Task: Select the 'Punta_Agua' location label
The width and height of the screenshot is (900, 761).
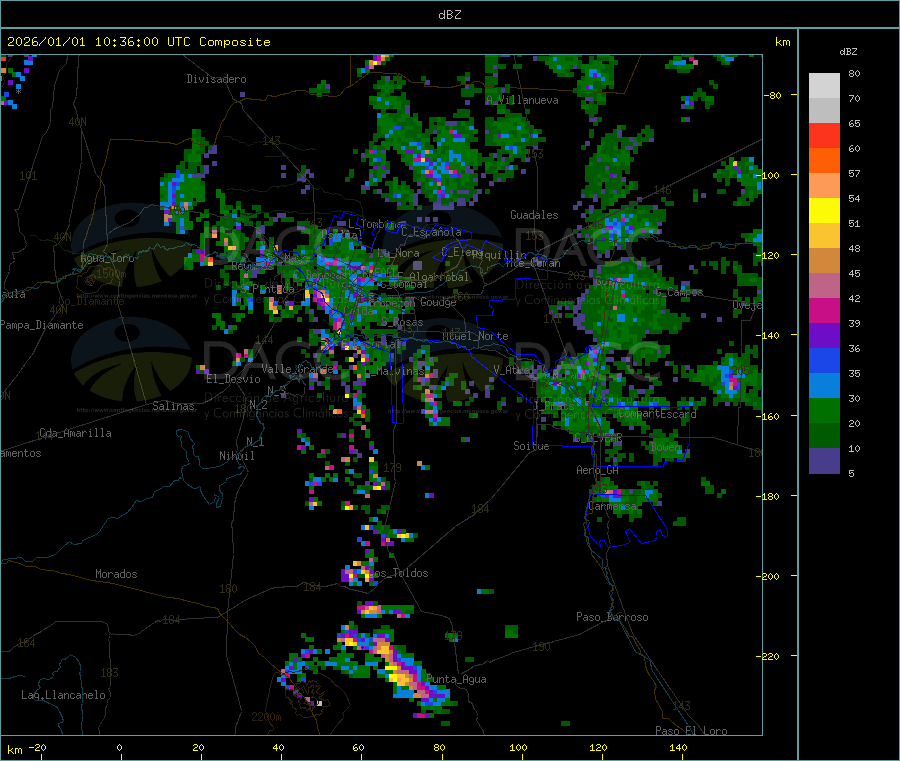Action: [x=456, y=679]
